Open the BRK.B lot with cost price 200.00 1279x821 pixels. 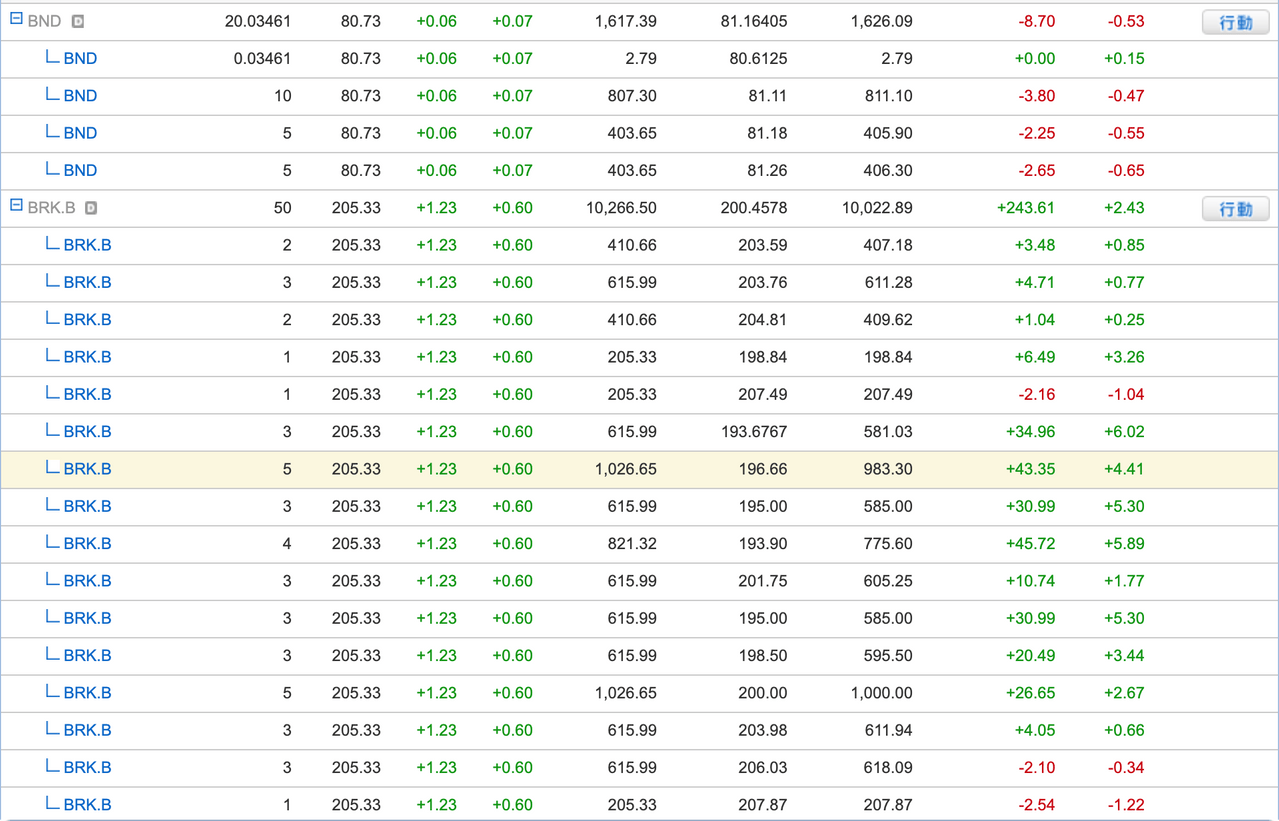click(87, 693)
